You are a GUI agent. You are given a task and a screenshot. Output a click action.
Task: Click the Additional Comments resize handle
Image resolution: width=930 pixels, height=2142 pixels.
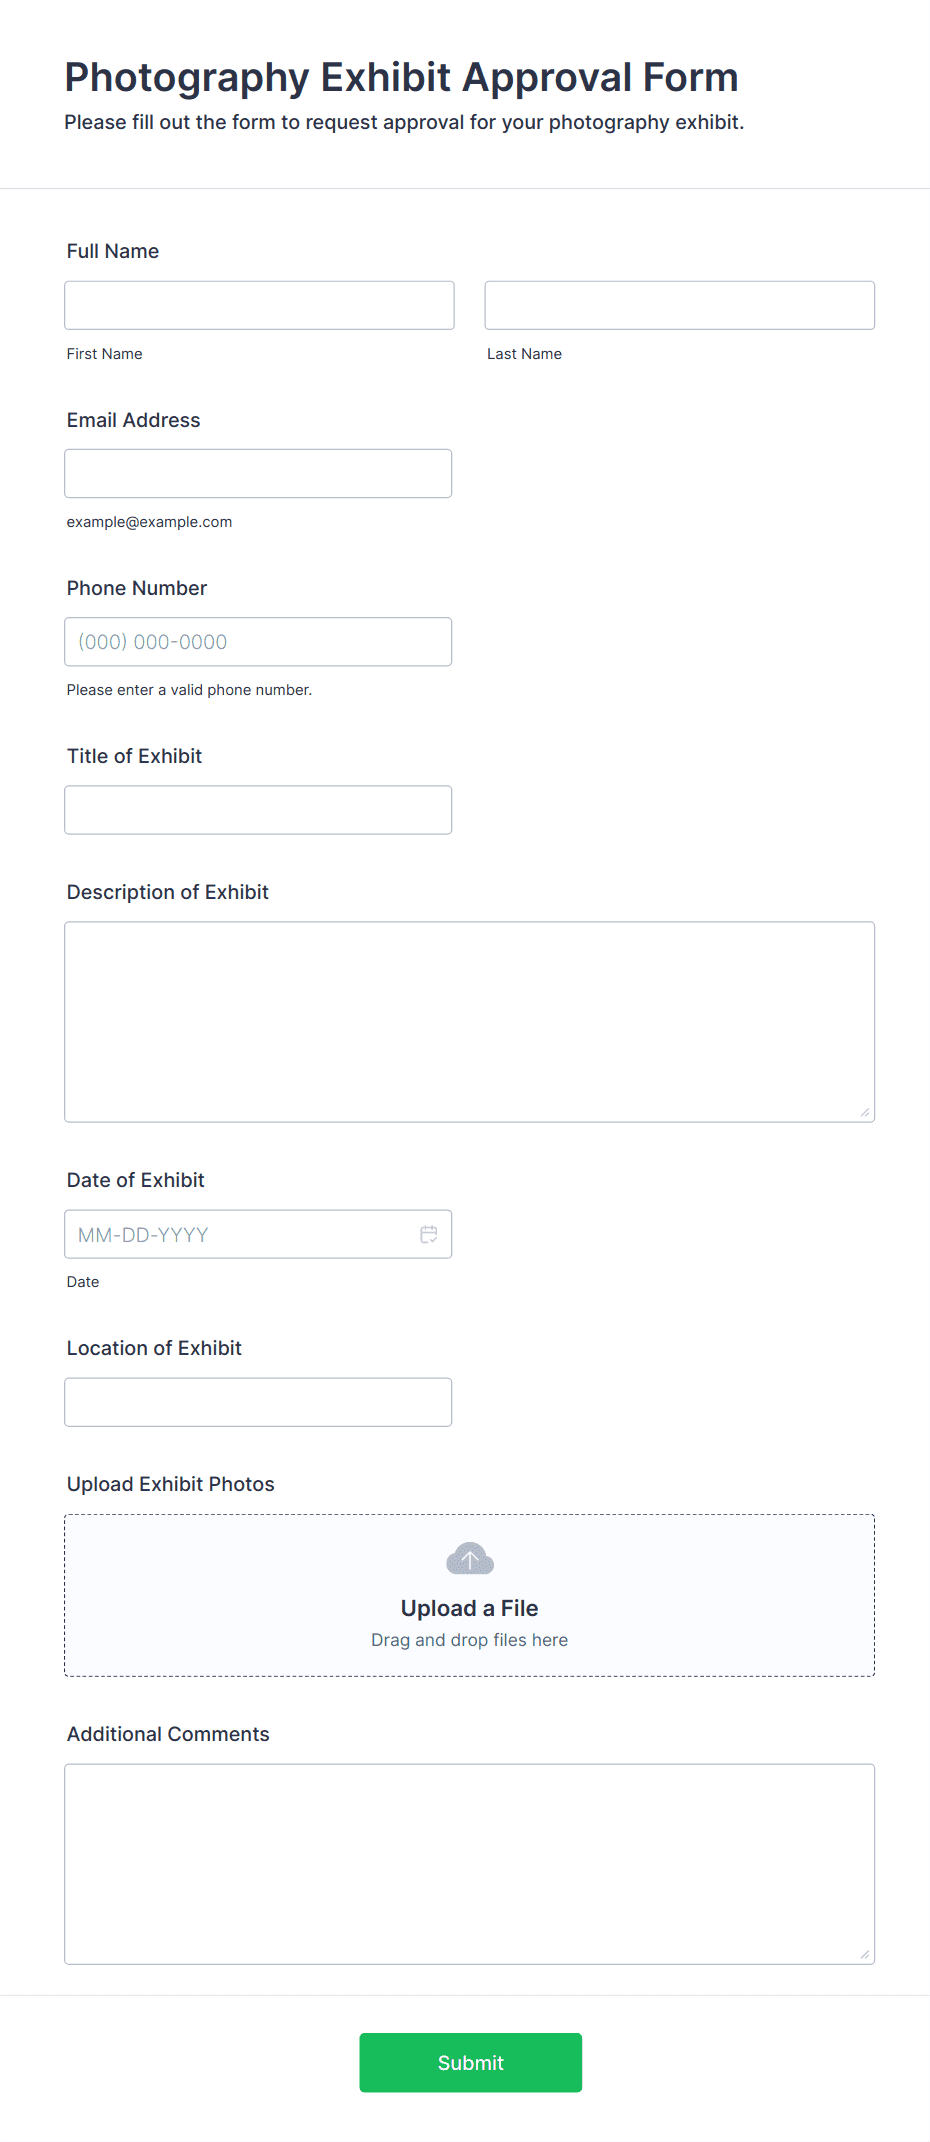(865, 1954)
